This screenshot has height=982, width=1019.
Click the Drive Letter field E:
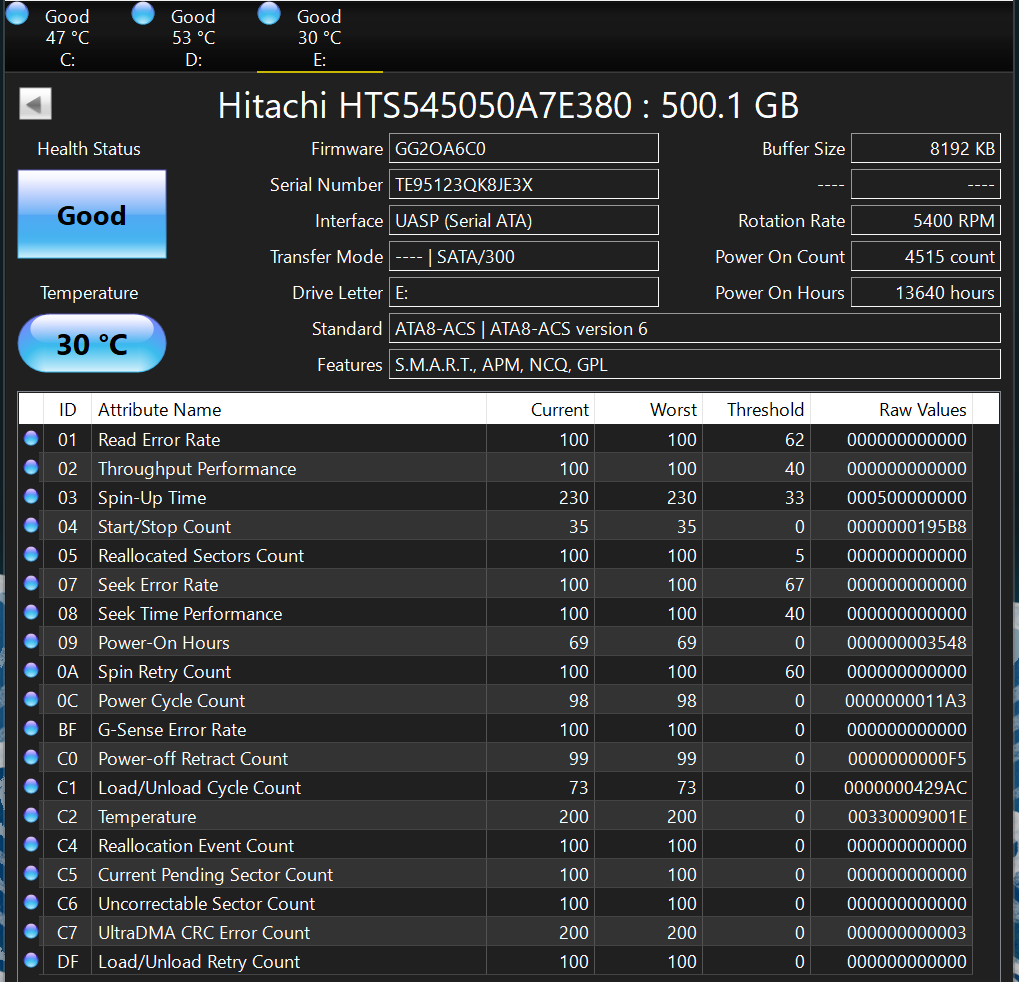point(523,292)
